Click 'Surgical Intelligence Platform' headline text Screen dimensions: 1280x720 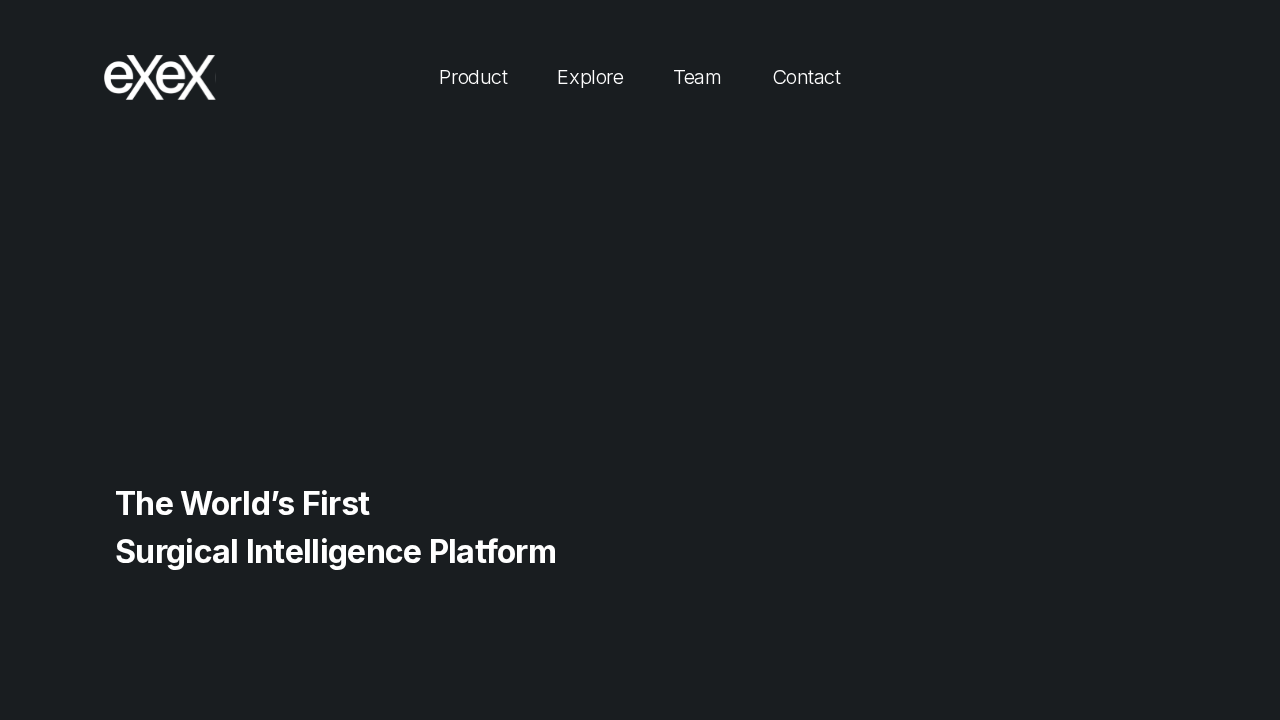(x=335, y=551)
